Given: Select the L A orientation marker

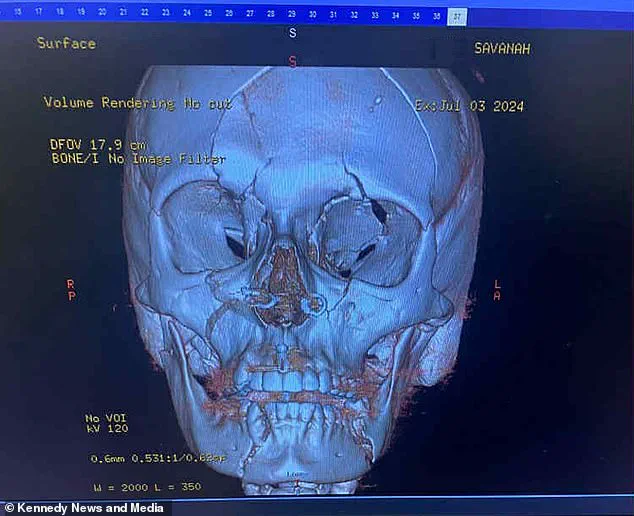Looking at the screenshot, I should point(496,289).
